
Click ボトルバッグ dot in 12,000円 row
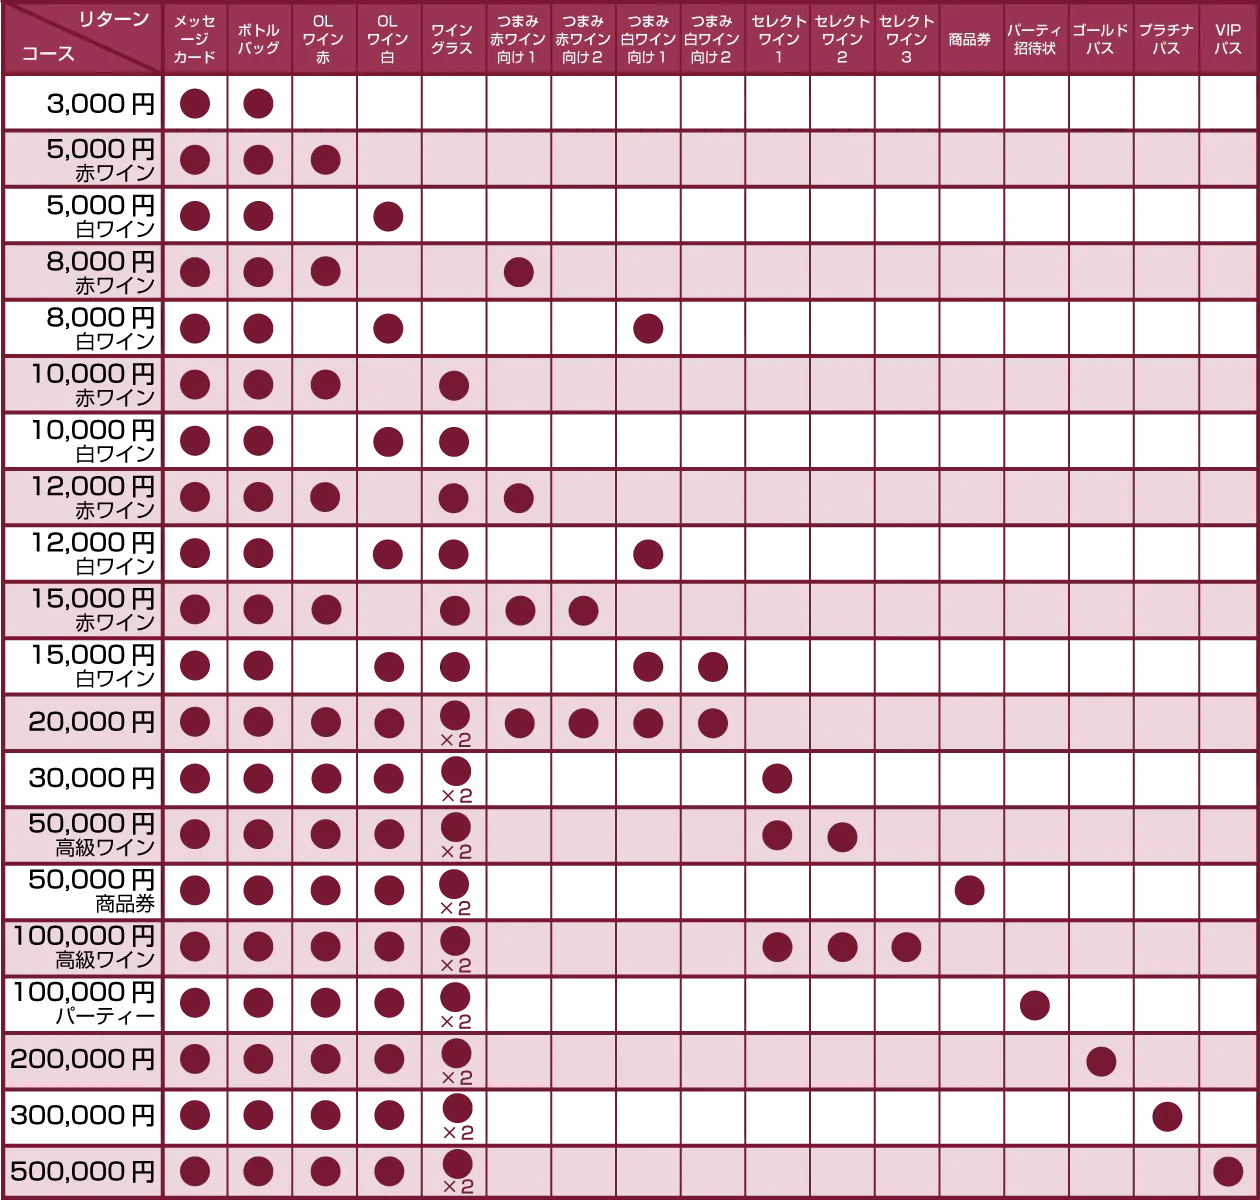point(259,497)
